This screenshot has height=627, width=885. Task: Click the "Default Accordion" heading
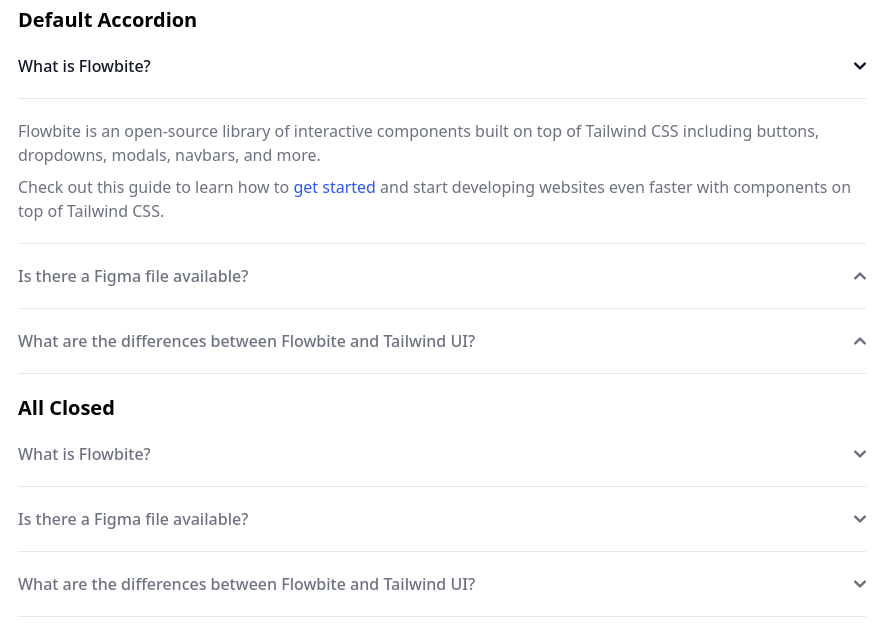coord(107,20)
